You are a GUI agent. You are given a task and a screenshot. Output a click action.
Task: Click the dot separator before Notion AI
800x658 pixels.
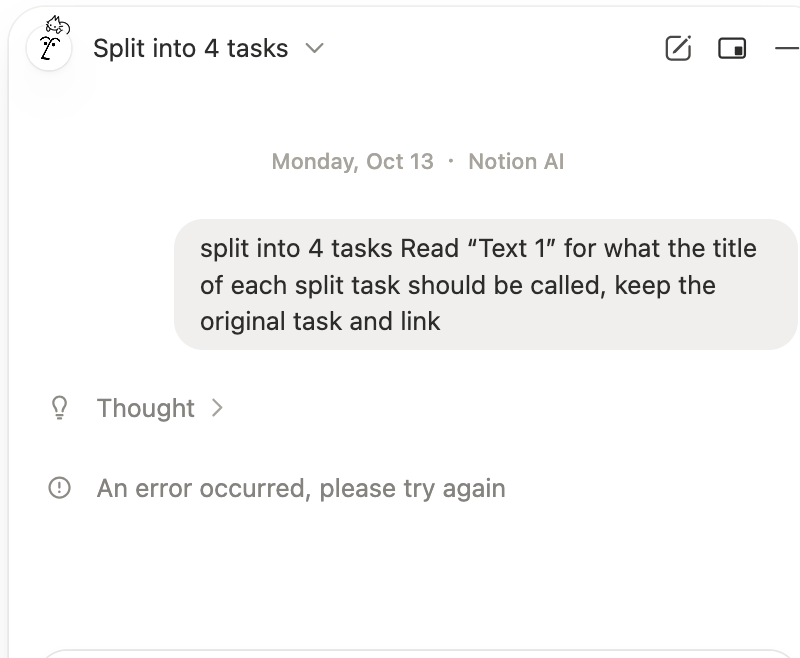click(451, 162)
